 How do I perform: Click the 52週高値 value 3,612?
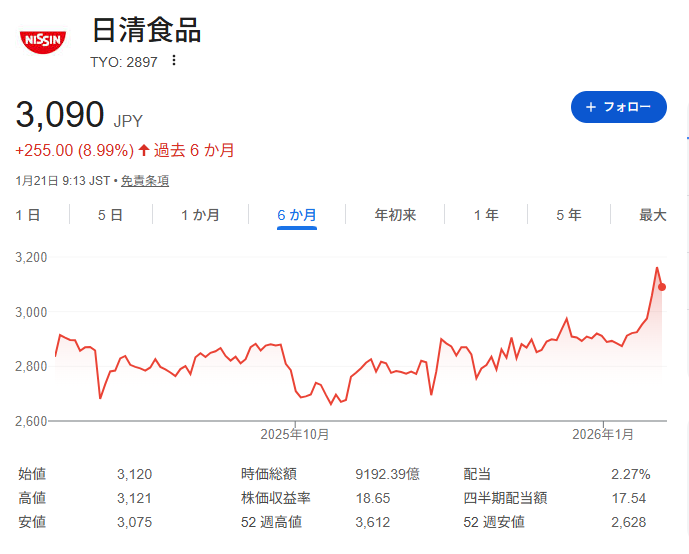coord(372,522)
